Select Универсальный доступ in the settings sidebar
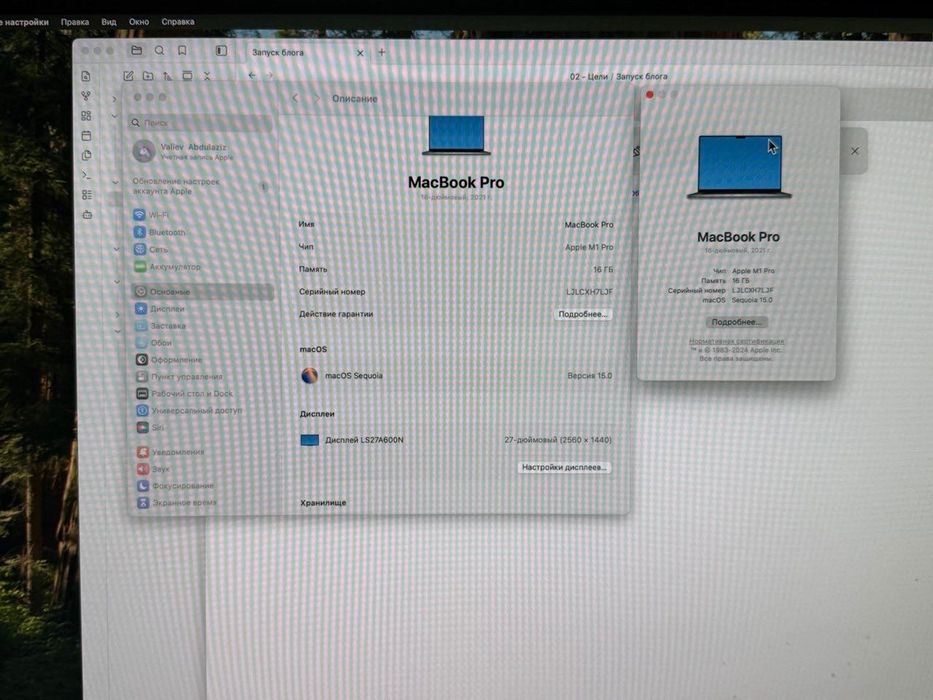The width and height of the screenshot is (933, 700). tap(189, 411)
